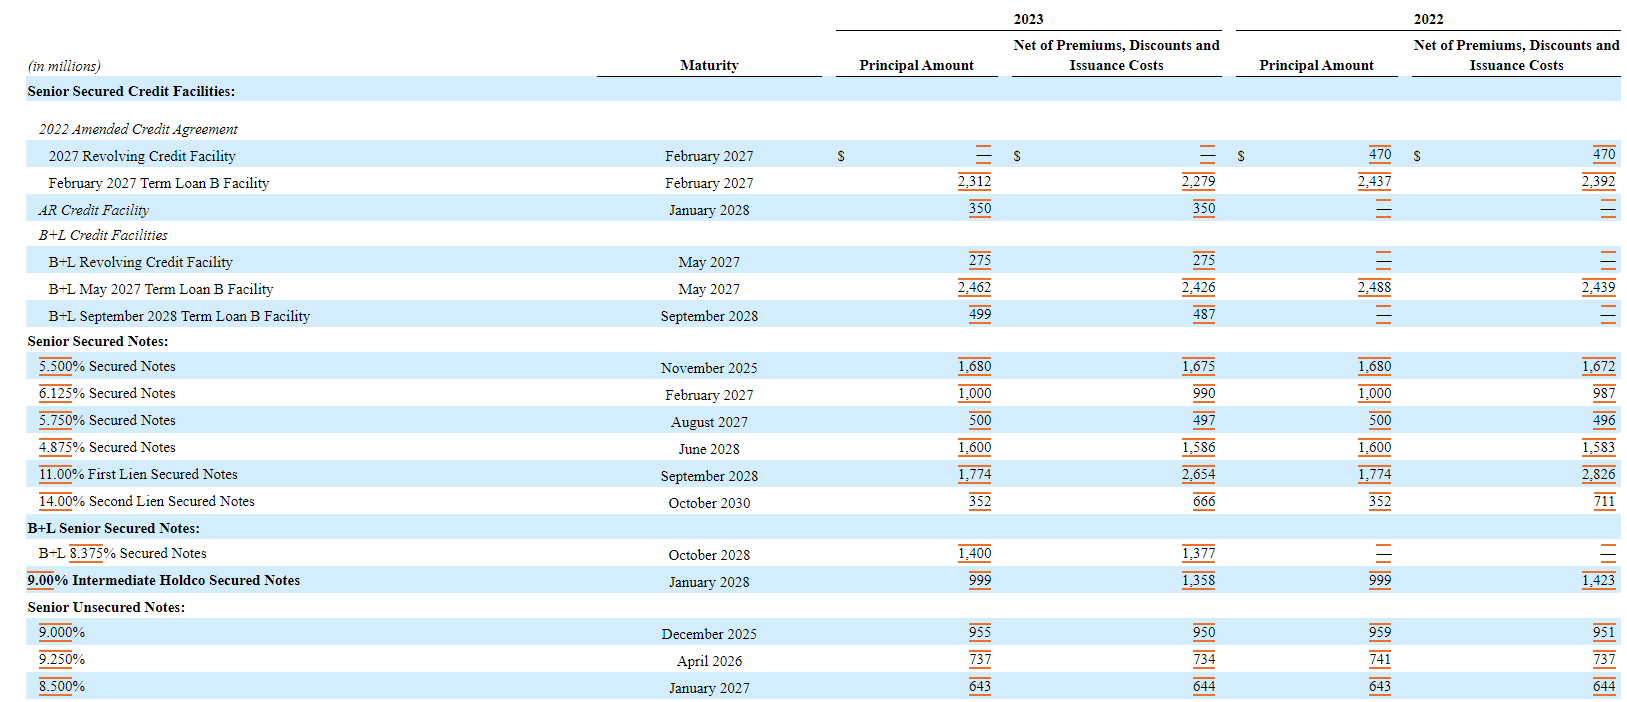Click the 2023 principal value "2,462"
Image resolution: width=1627 pixels, height=702 pixels.
(x=974, y=287)
